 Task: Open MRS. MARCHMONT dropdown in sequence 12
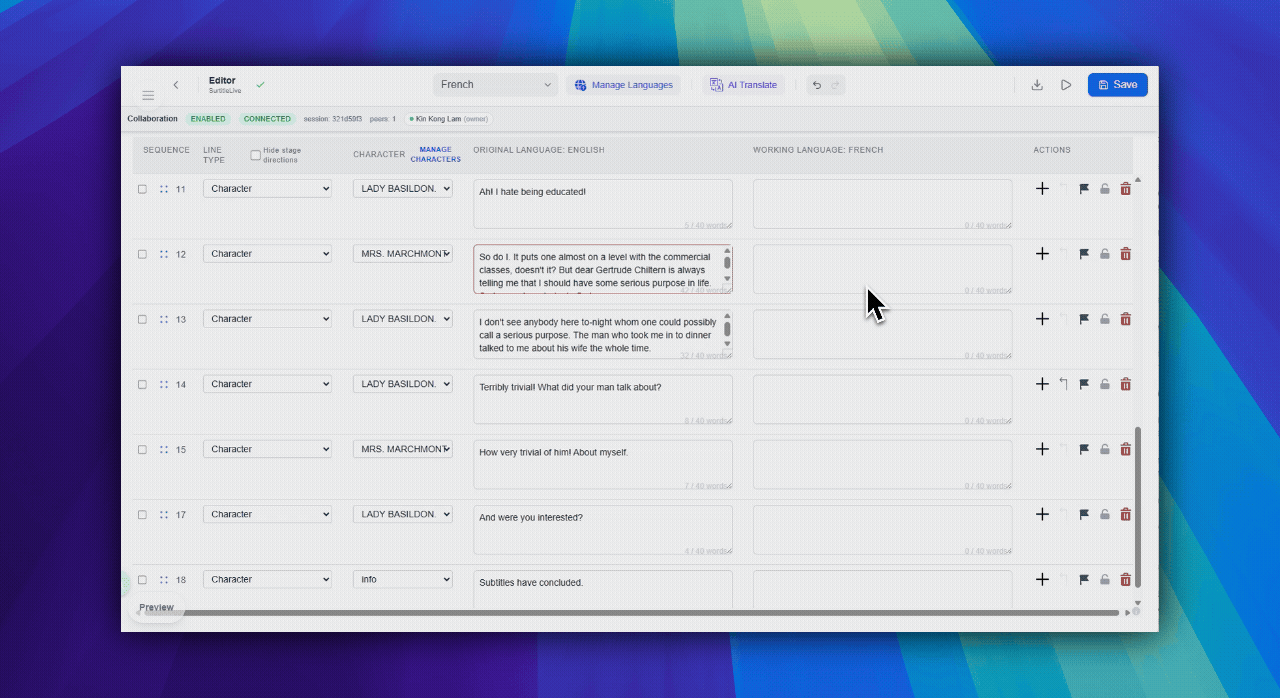pyautogui.click(x=403, y=254)
